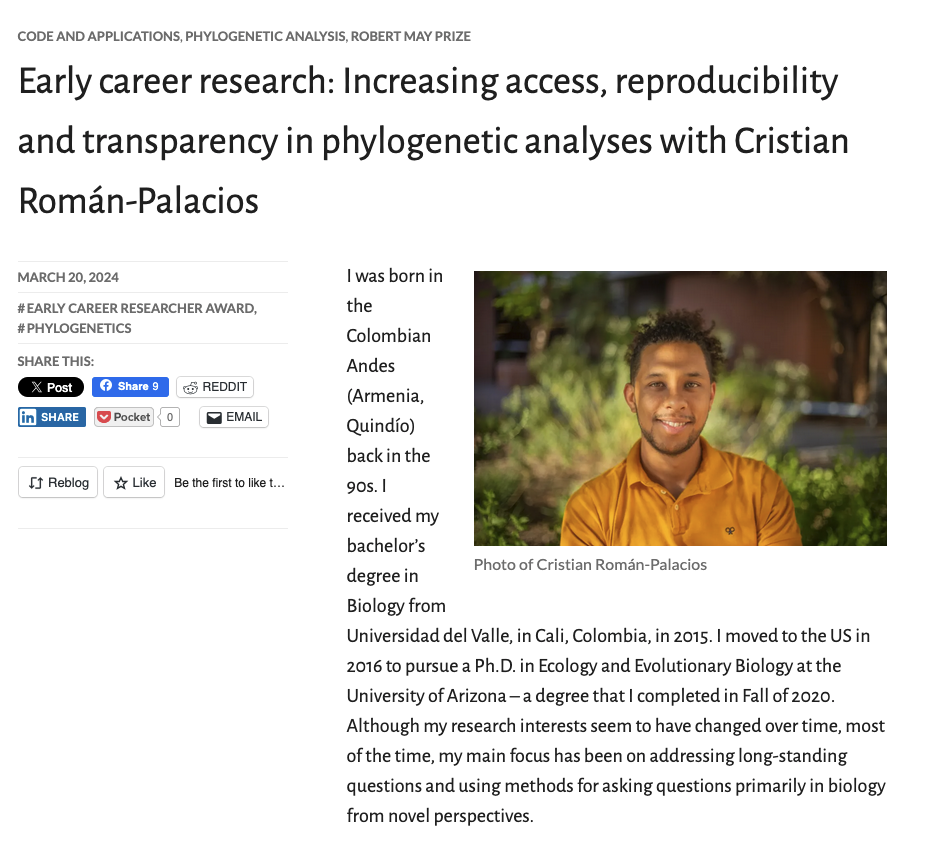Screen dimensions: 929x843
Task: Click the Reblog arrows icon
Action: click(36, 483)
